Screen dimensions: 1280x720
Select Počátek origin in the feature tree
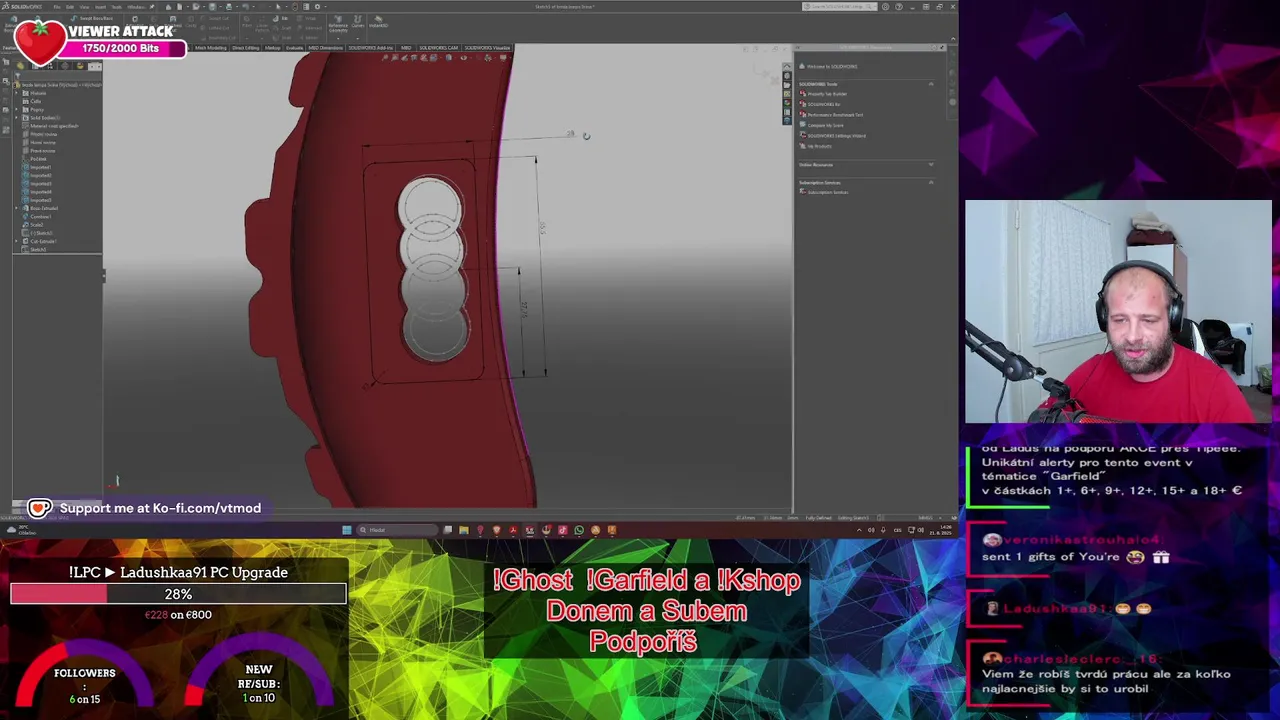[36, 159]
